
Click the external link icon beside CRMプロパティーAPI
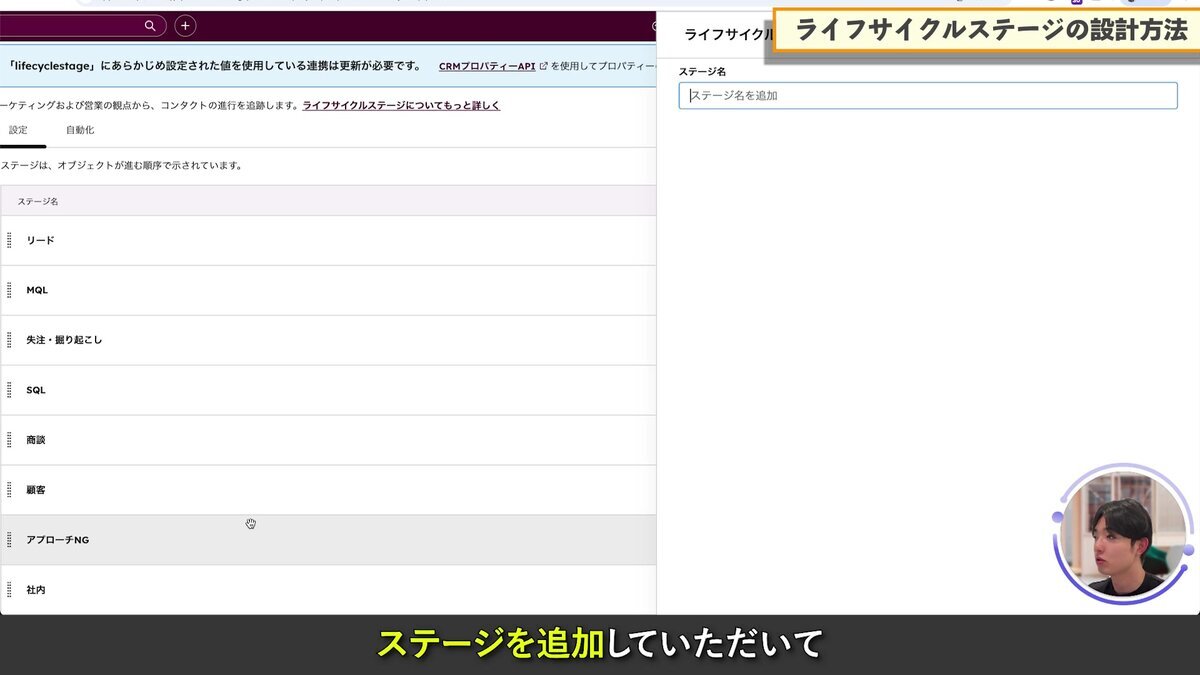543,67
